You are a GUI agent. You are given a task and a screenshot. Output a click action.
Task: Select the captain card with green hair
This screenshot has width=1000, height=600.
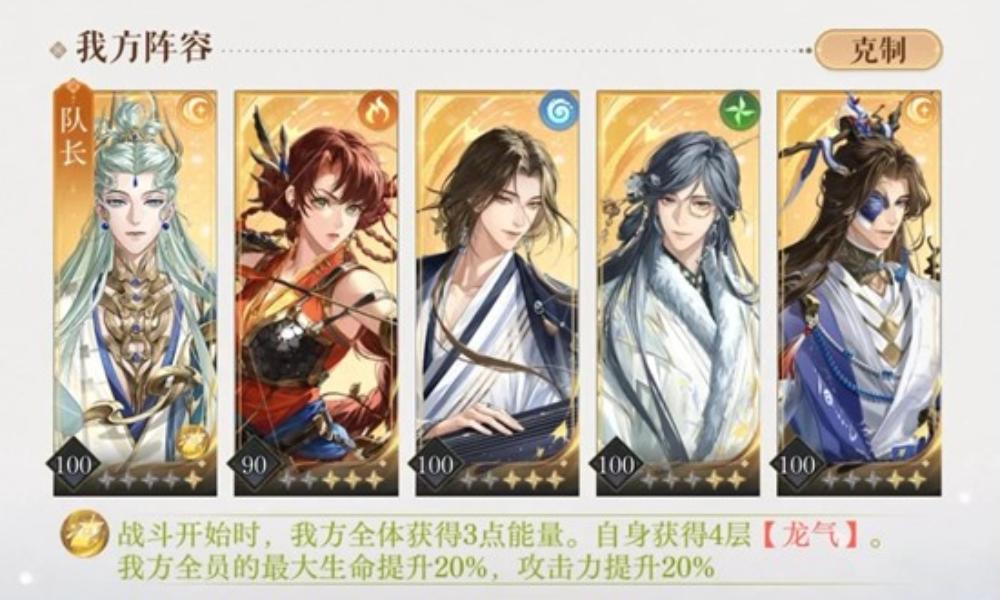(x=135, y=293)
